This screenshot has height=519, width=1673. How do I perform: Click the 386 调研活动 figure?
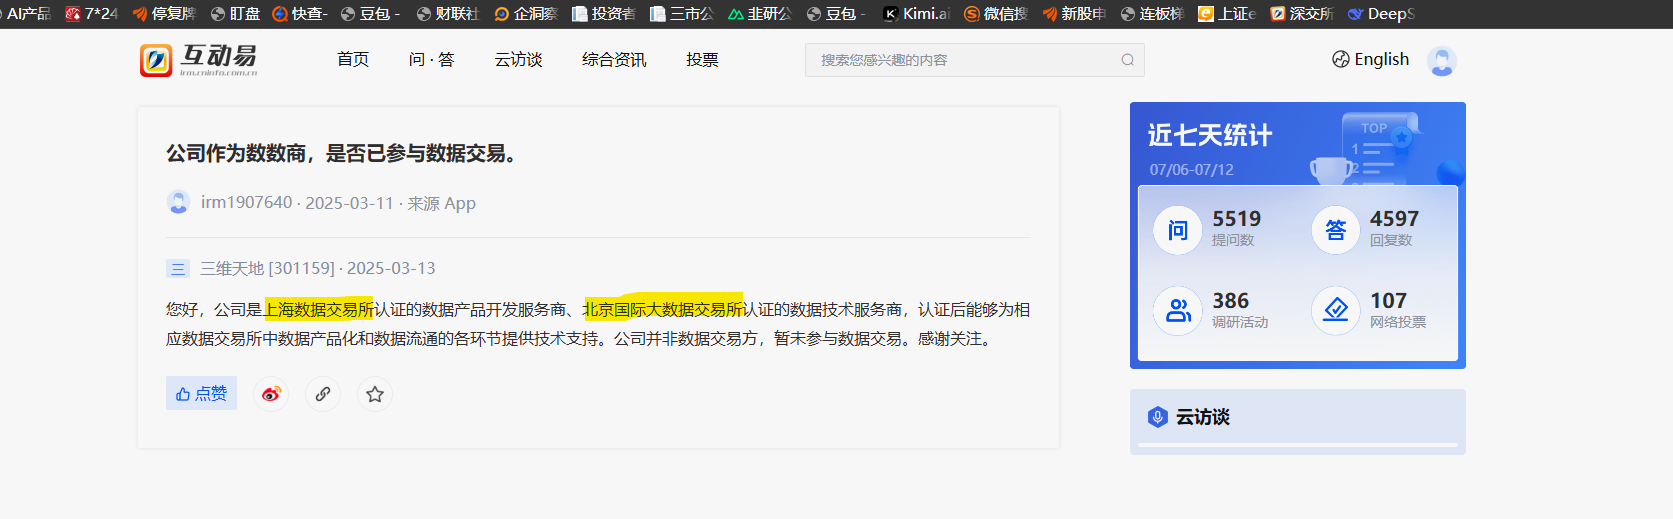pos(1230,301)
